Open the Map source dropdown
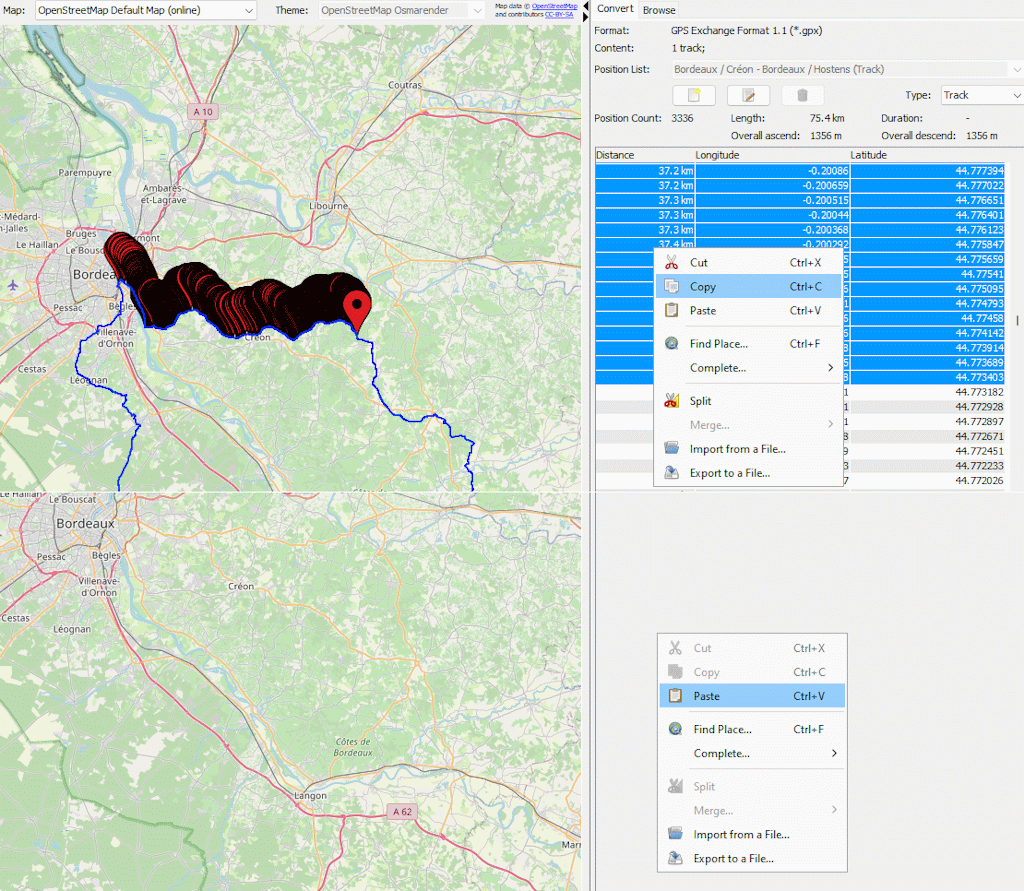The width and height of the screenshot is (1024, 891). pos(146,10)
